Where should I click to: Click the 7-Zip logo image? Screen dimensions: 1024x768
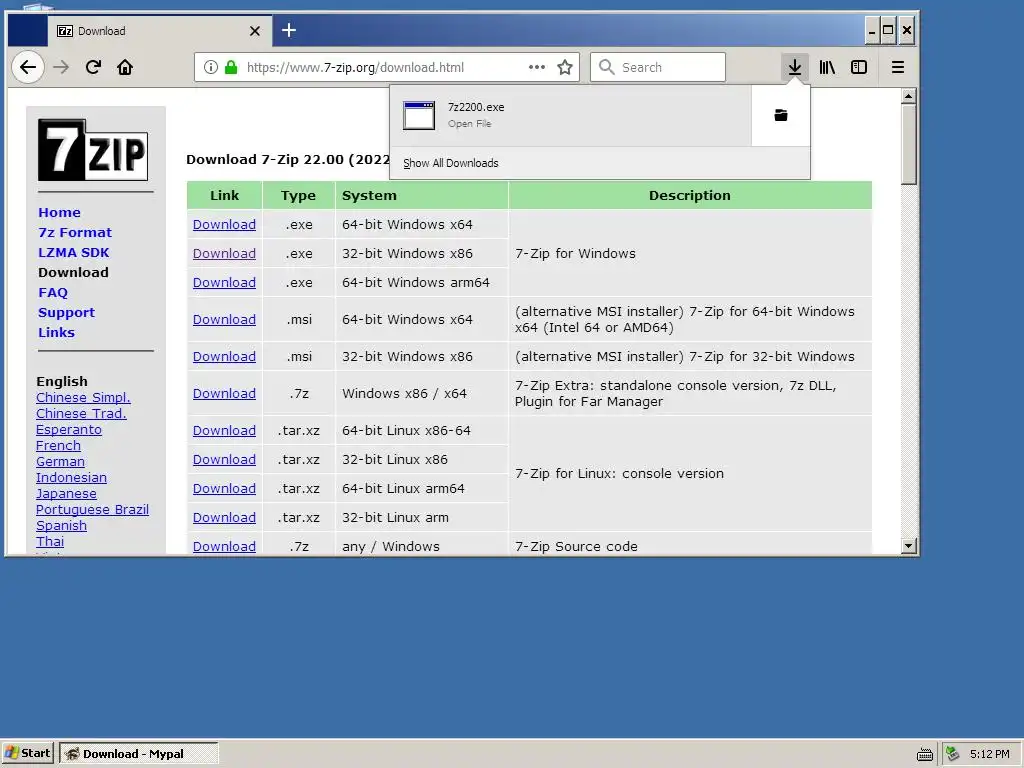click(93, 150)
